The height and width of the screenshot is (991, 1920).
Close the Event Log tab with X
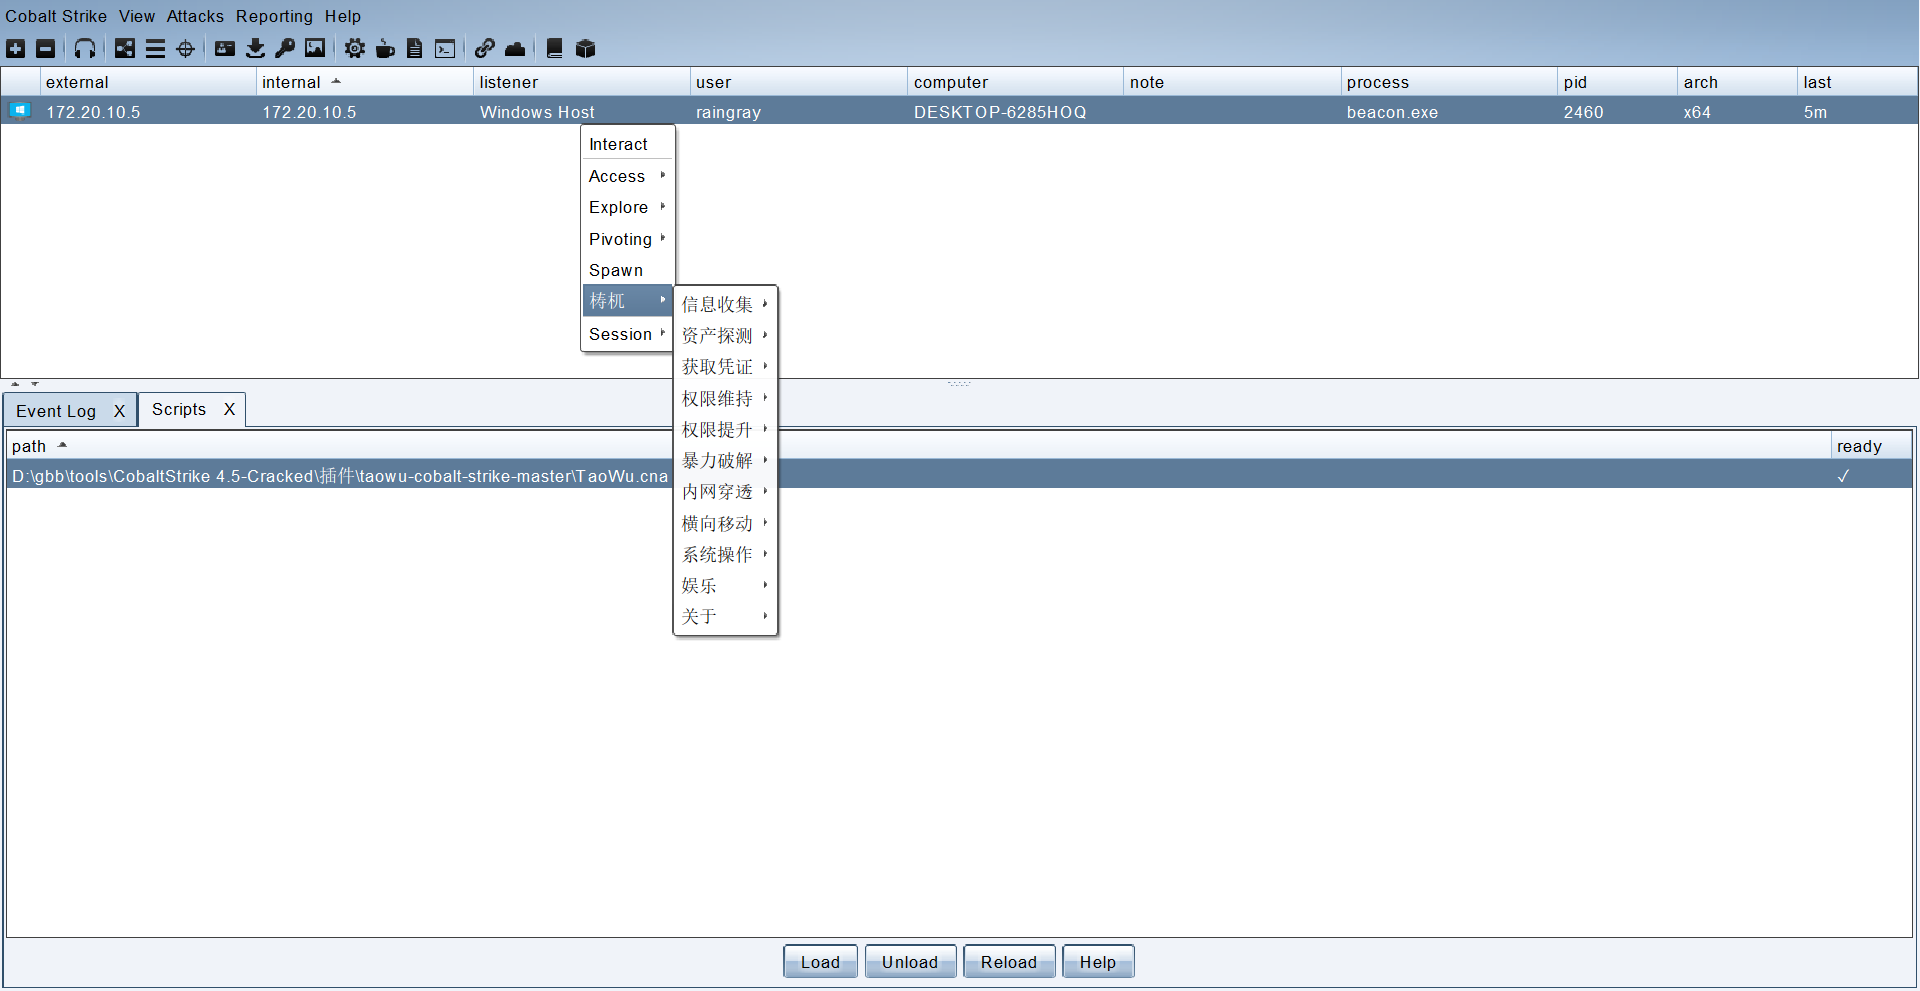point(119,411)
